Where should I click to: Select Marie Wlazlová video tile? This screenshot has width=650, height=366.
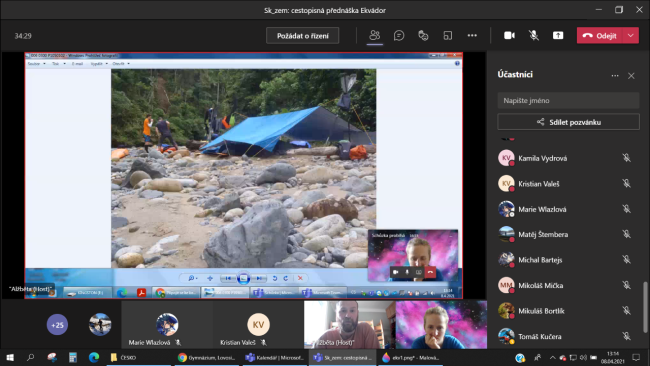click(167, 325)
